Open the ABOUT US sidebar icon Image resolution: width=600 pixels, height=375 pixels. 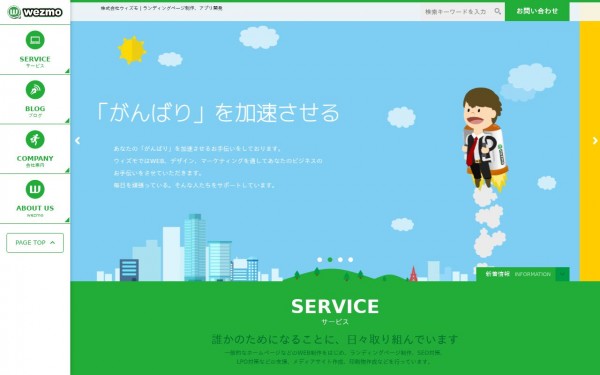(35, 189)
